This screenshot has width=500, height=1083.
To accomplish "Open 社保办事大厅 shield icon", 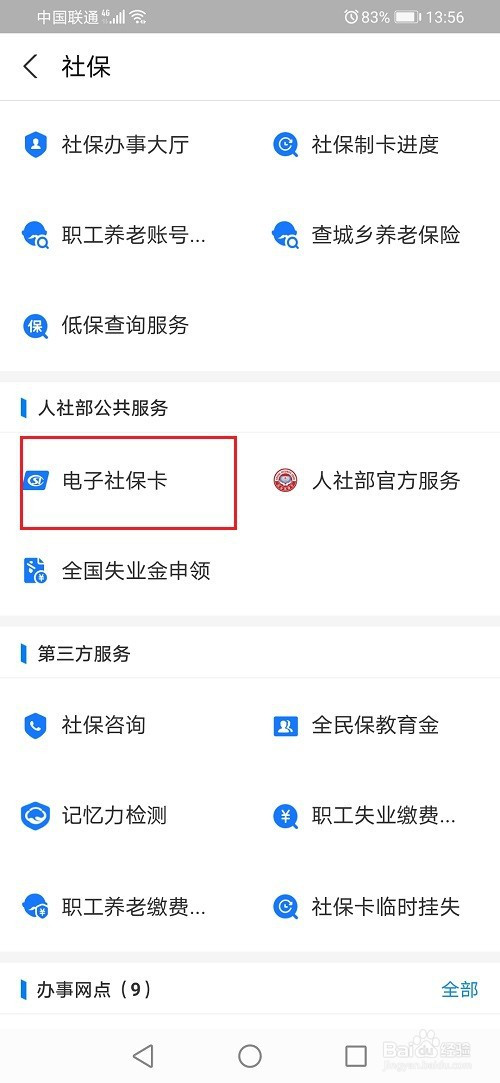I will [x=35, y=145].
